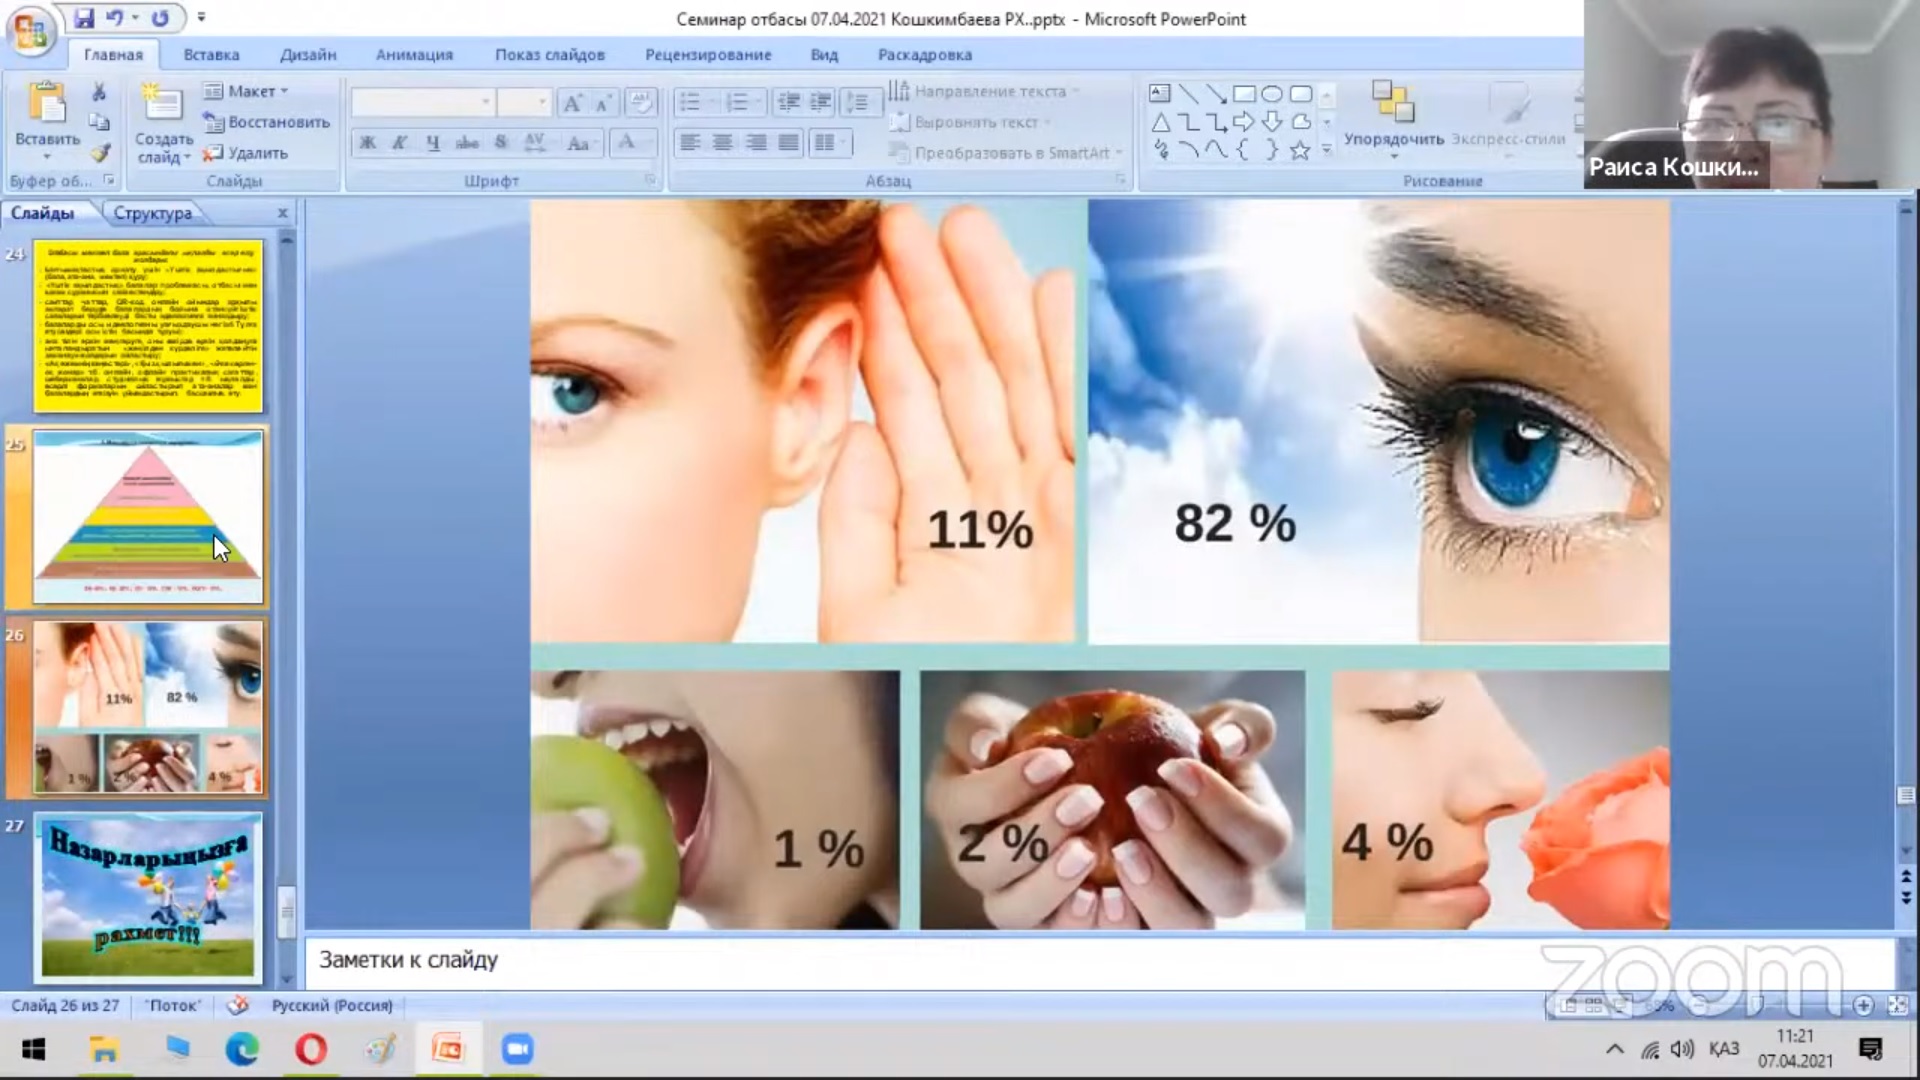
Task: Select the Text Box shape
Action: (x=1160, y=93)
